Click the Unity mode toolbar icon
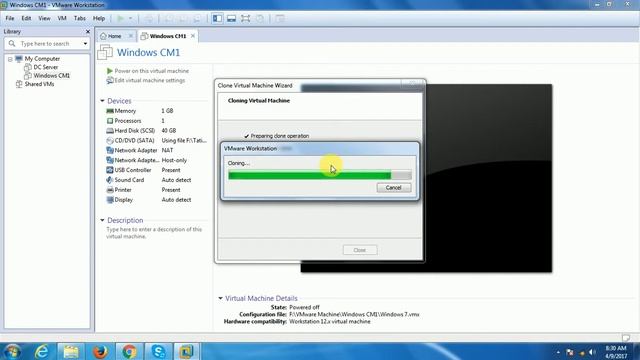Viewport: 640px width, 360px height. pos(260,18)
